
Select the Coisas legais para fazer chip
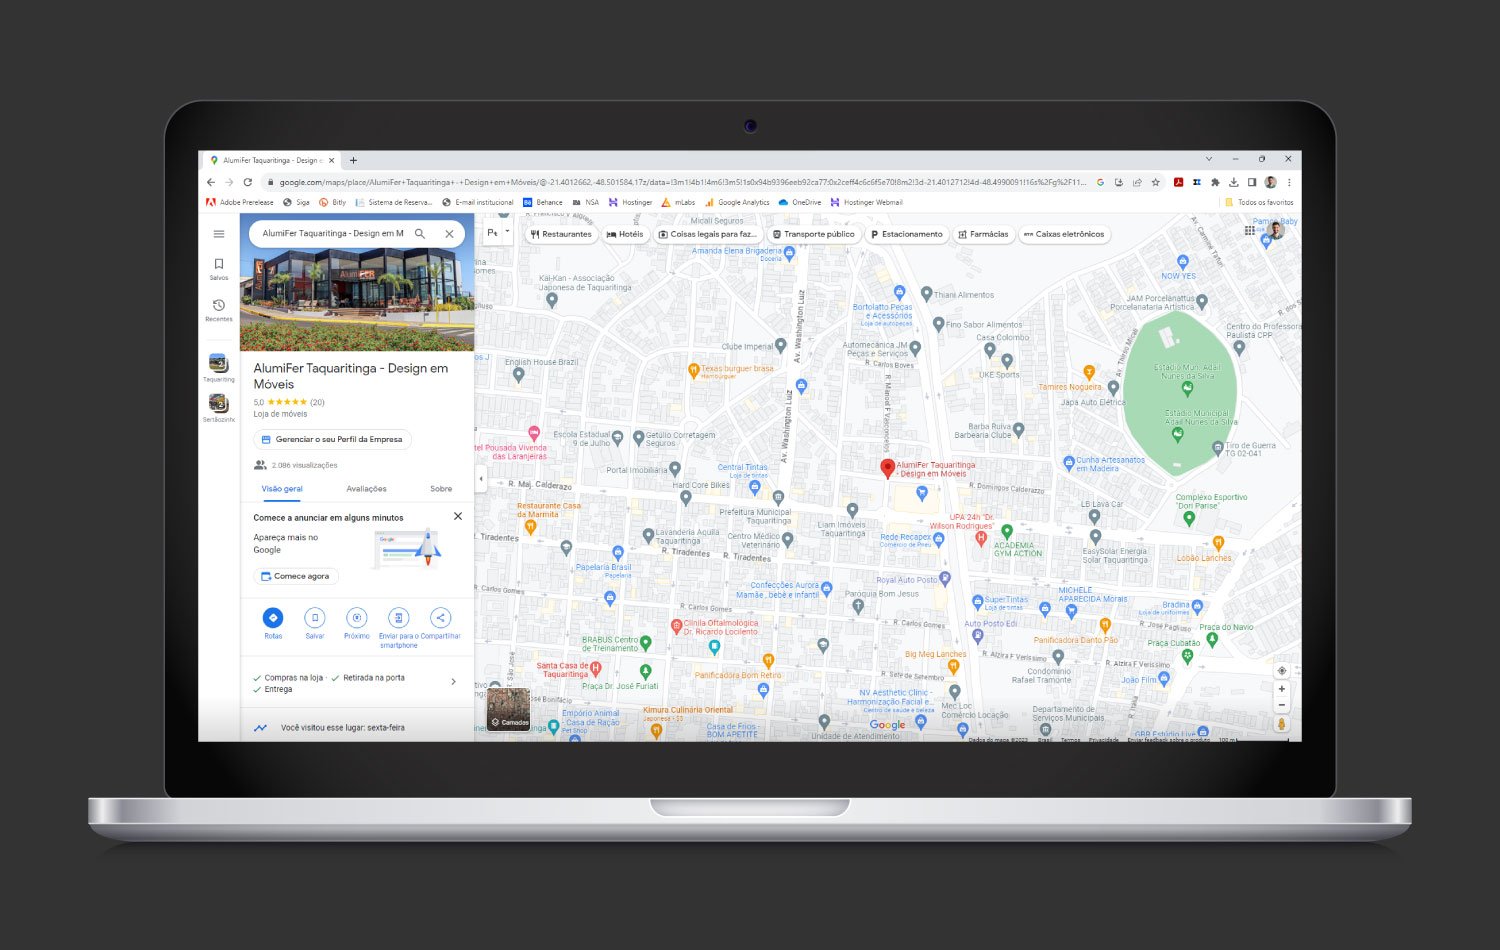(x=707, y=234)
